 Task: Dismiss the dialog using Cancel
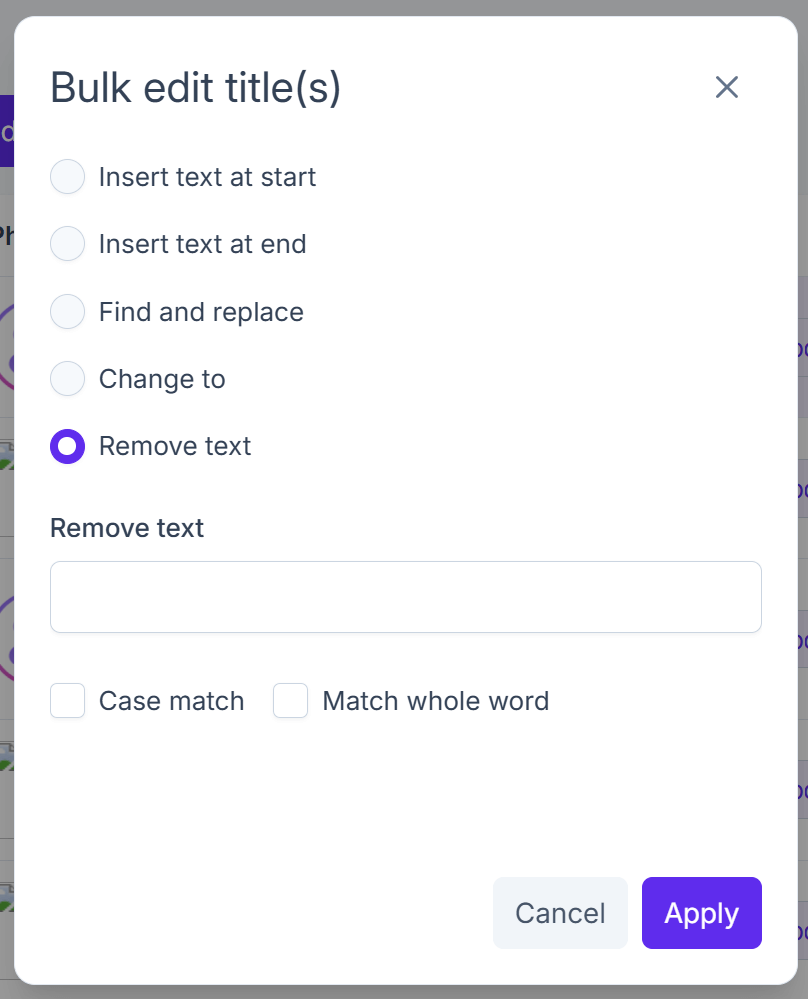click(560, 912)
